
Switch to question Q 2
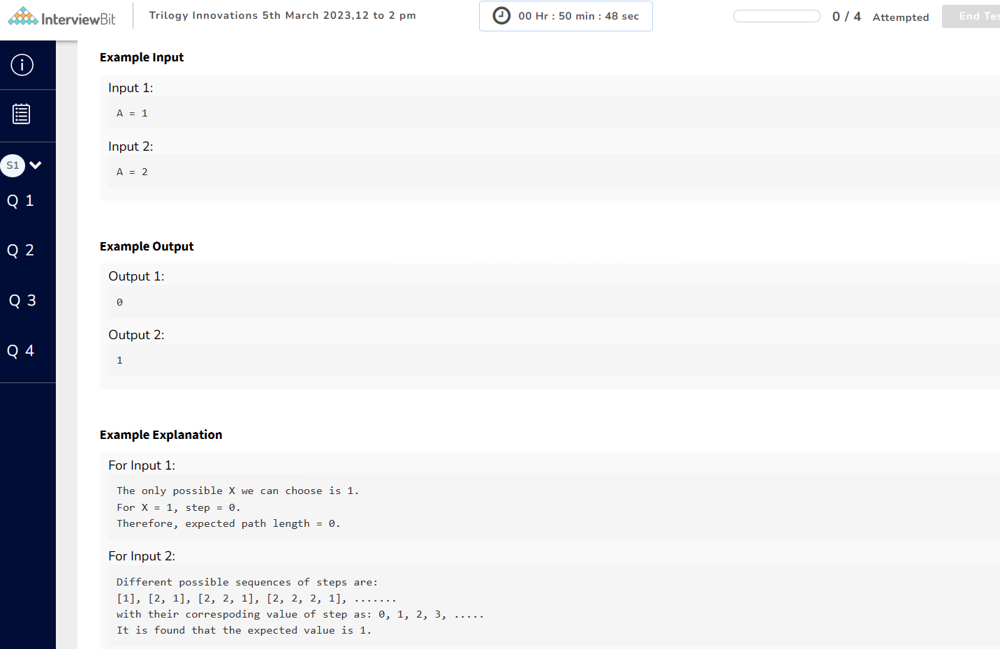click(21, 251)
